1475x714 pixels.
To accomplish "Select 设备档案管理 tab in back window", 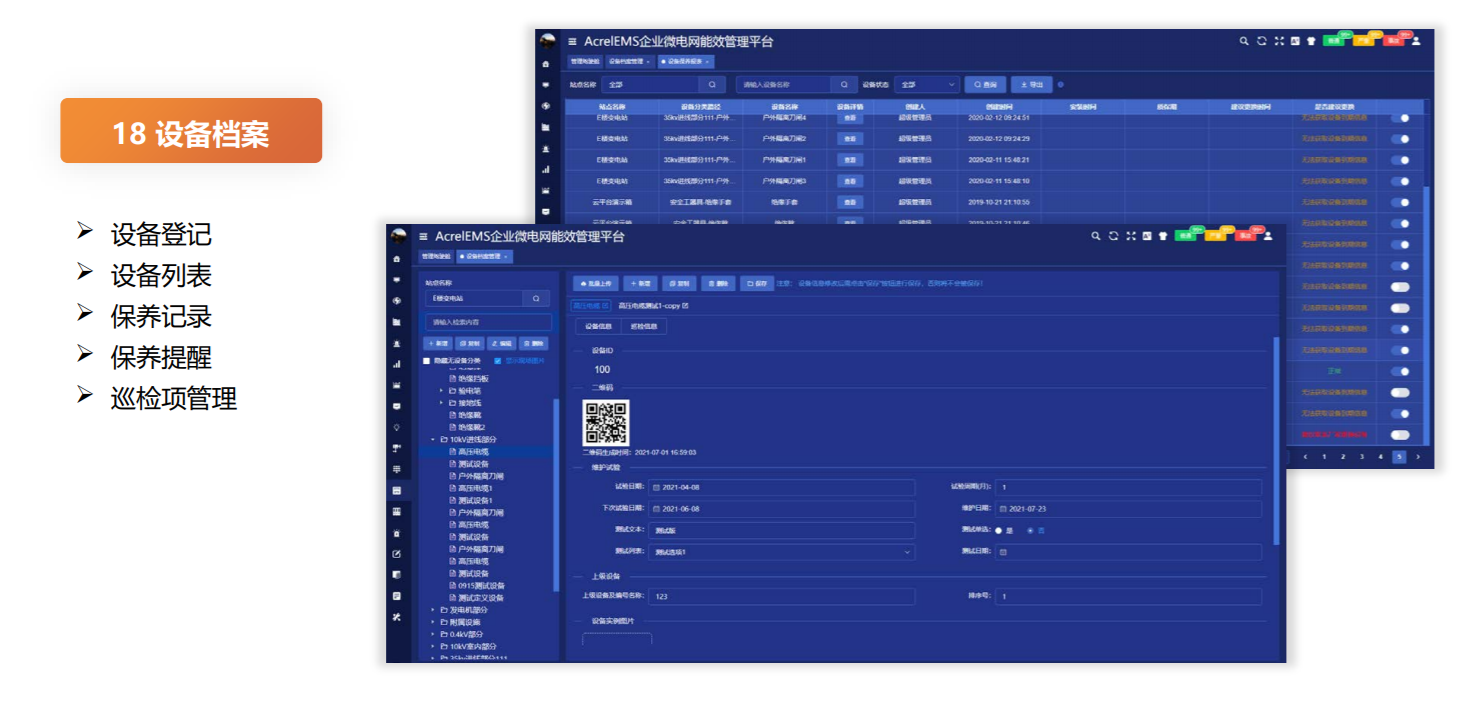I will pyautogui.click(x=629, y=62).
